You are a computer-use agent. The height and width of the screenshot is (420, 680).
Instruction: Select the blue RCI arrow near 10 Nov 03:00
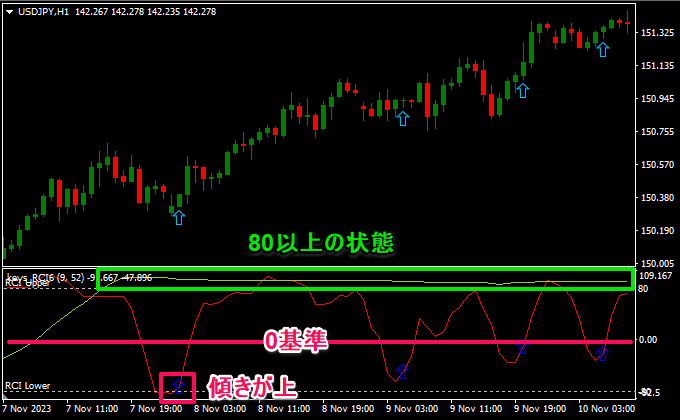(601, 352)
